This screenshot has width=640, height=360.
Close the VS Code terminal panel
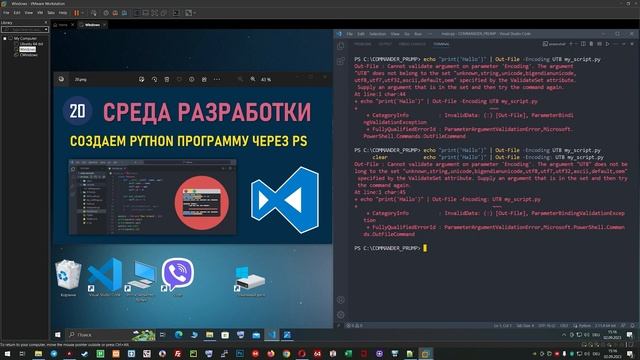(632, 44)
